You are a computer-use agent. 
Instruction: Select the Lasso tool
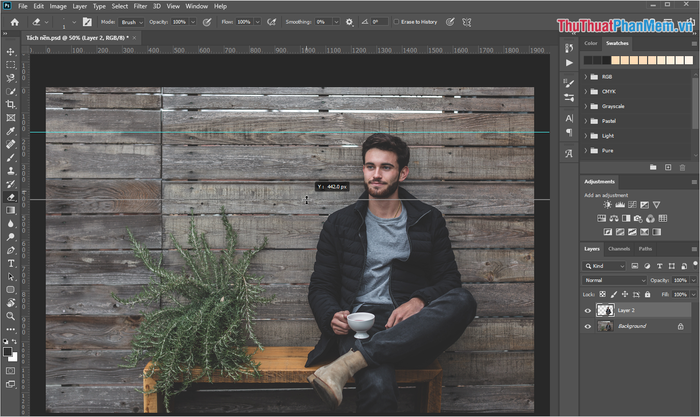click(x=11, y=78)
